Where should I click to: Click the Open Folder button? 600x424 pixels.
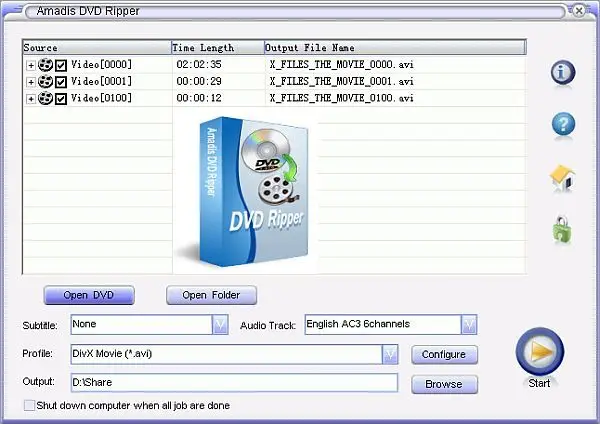tap(211, 295)
